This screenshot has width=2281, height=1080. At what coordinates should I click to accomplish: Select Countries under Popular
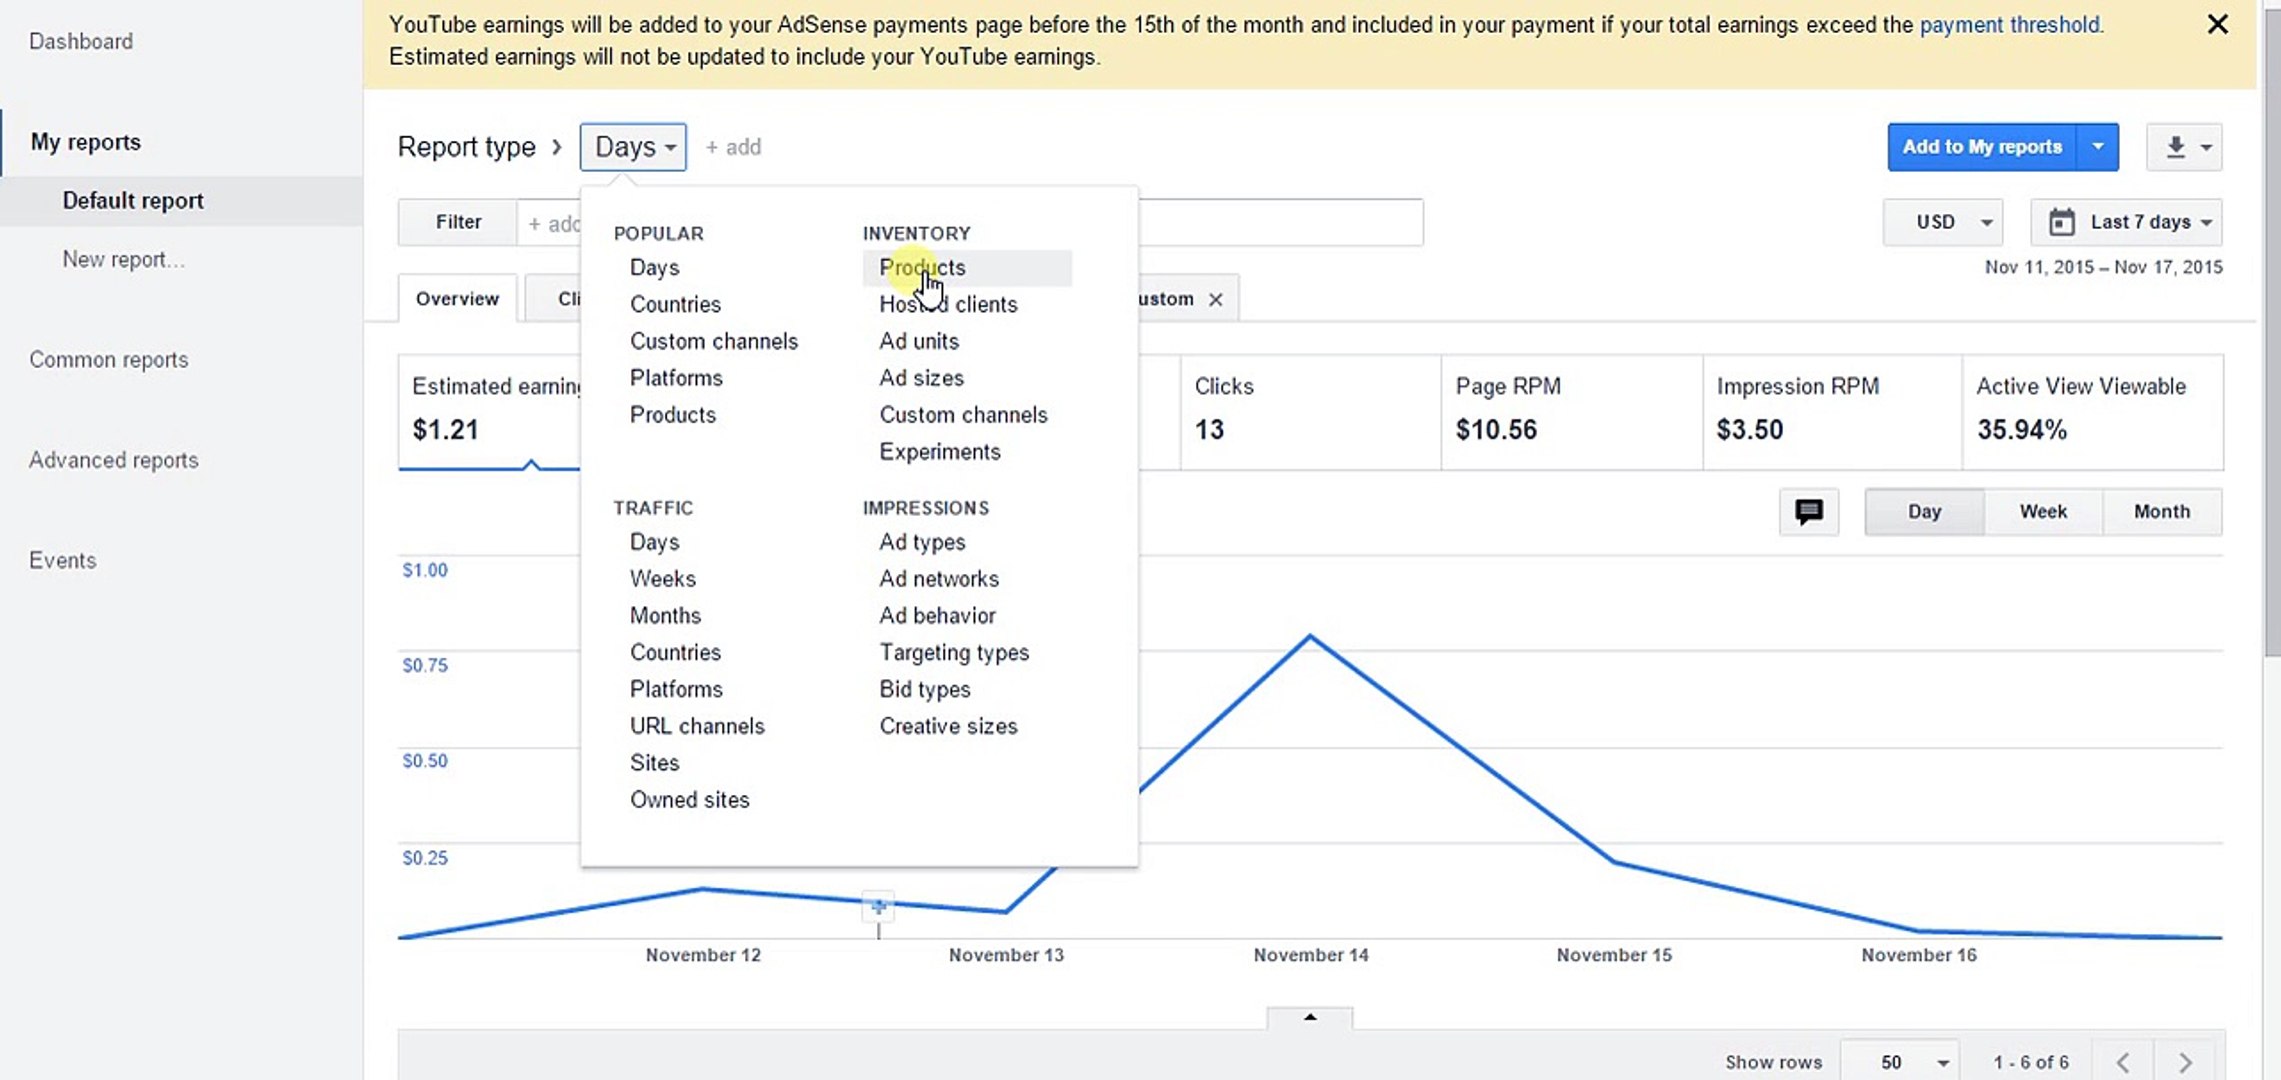[x=675, y=304]
